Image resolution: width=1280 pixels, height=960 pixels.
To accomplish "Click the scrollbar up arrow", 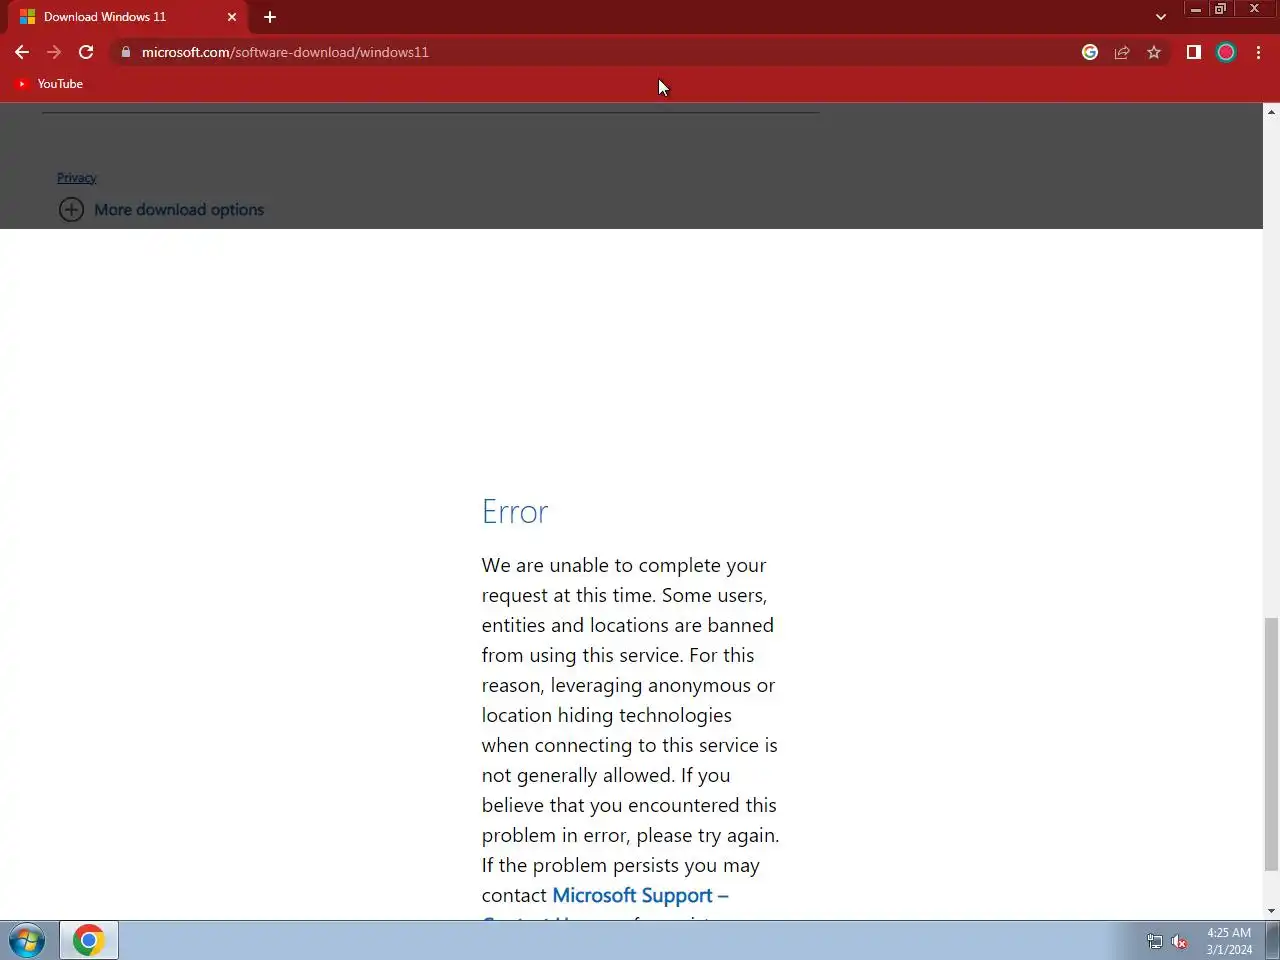I will (x=1271, y=111).
